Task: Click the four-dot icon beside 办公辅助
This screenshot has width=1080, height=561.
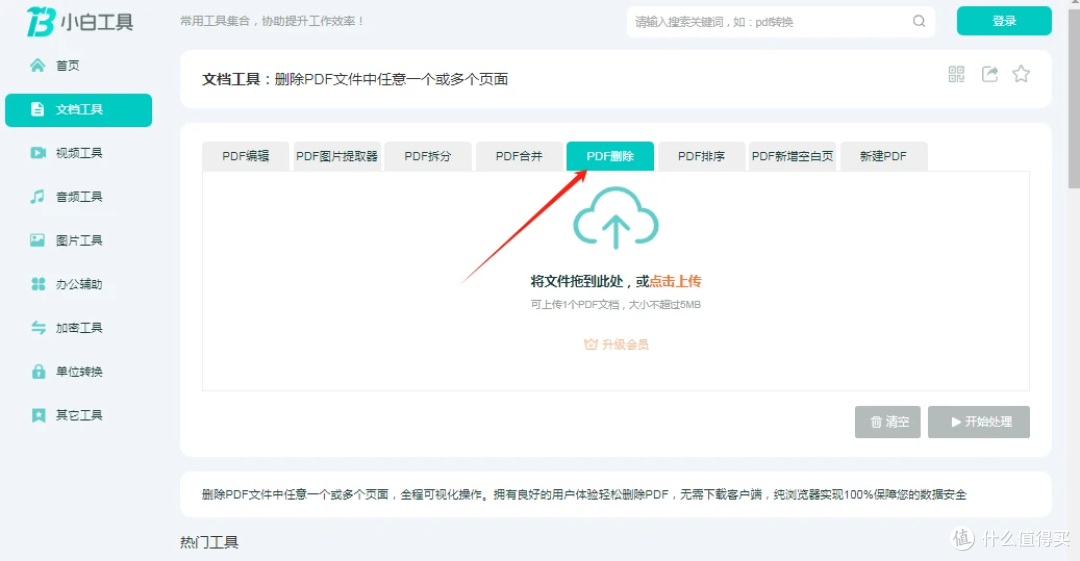Action: click(x=38, y=284)
